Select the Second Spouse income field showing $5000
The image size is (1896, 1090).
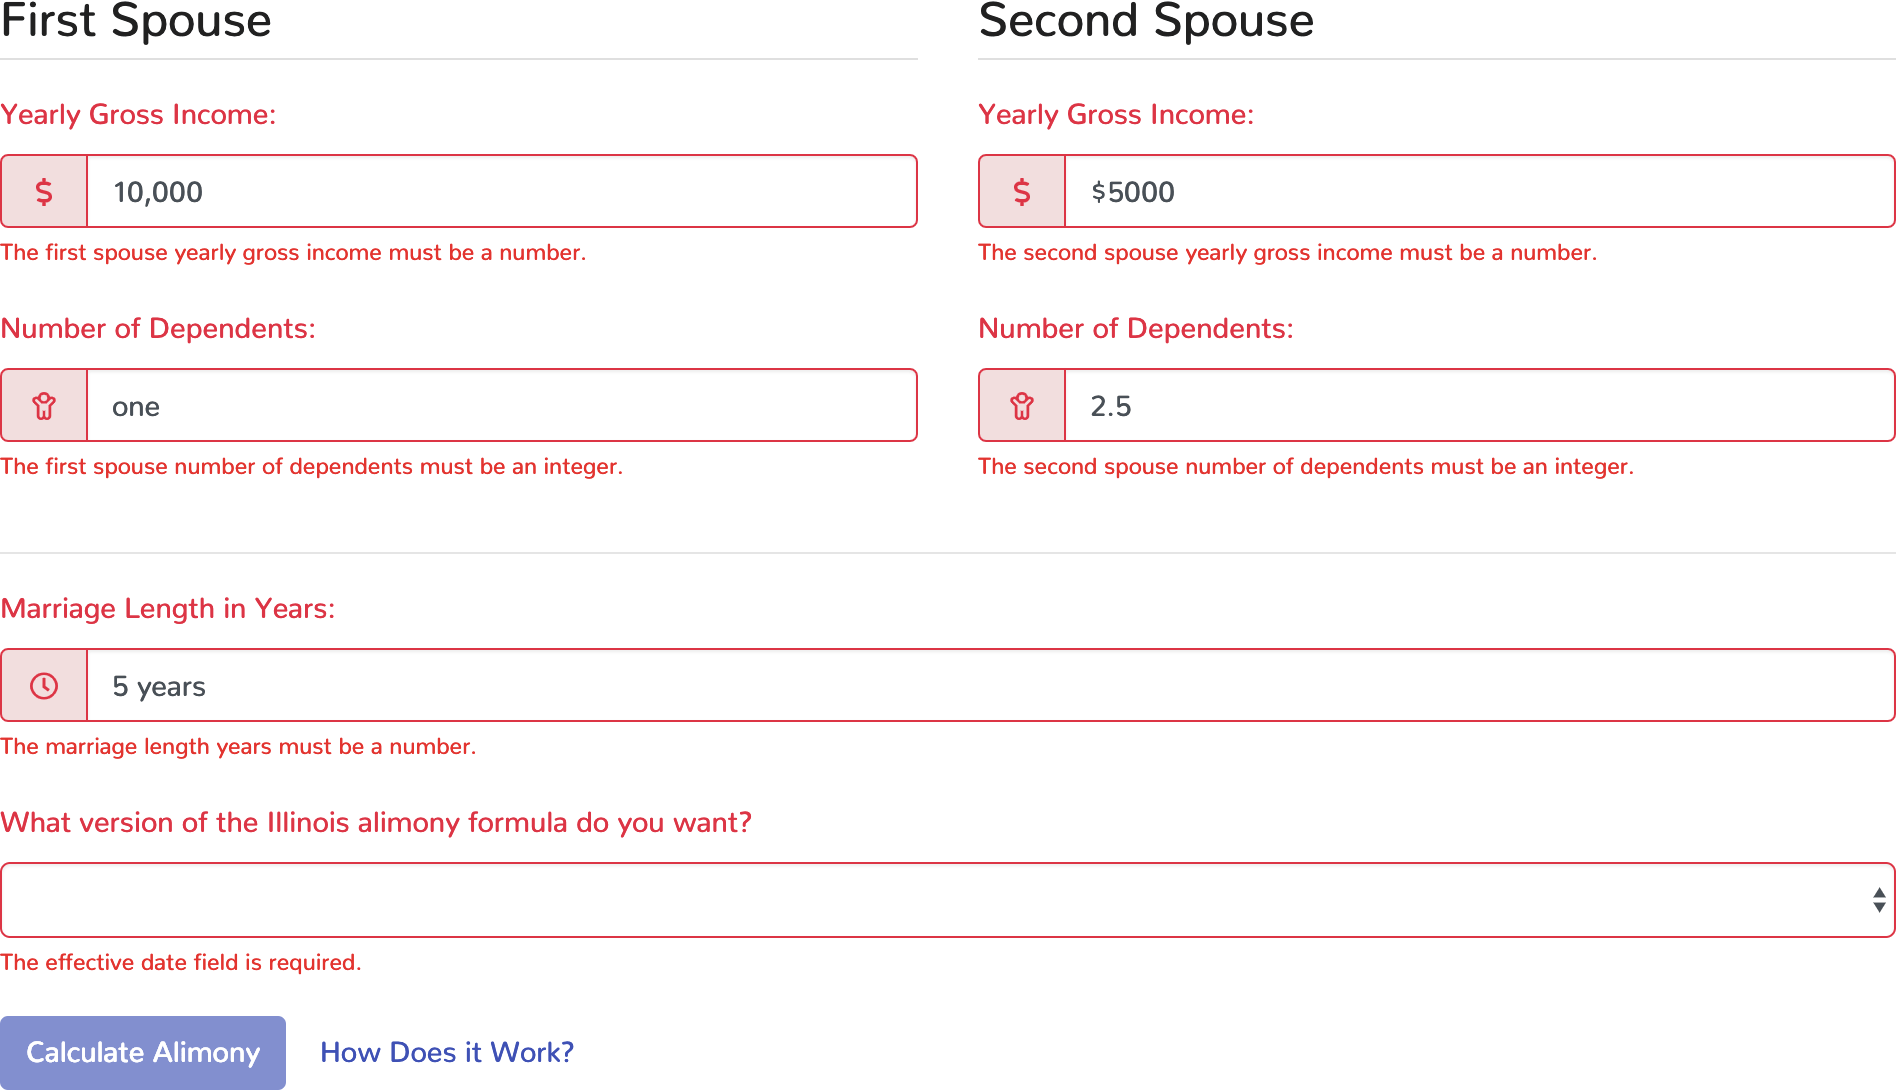tap(1475, 191)
